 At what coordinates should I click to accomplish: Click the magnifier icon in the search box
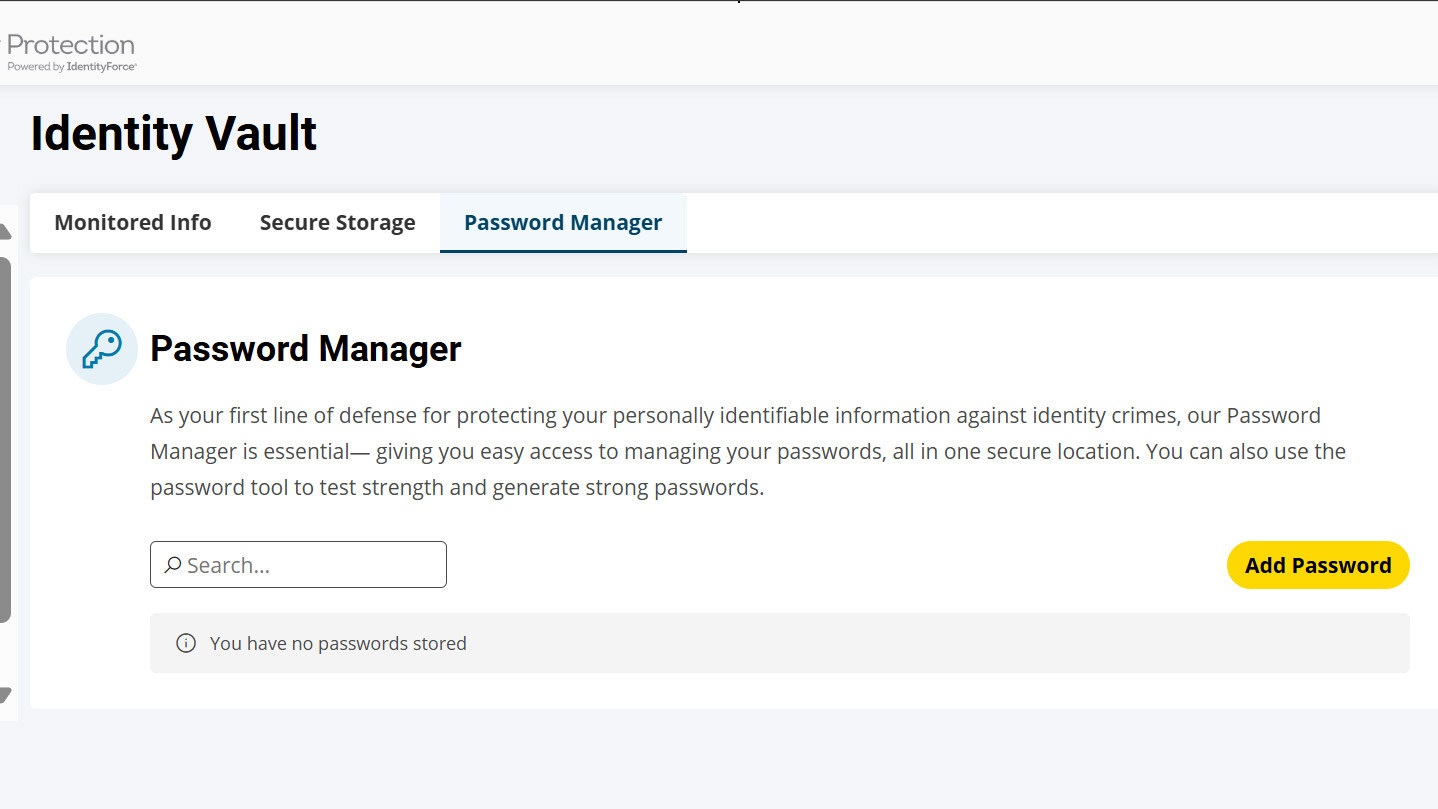[173, 565]
